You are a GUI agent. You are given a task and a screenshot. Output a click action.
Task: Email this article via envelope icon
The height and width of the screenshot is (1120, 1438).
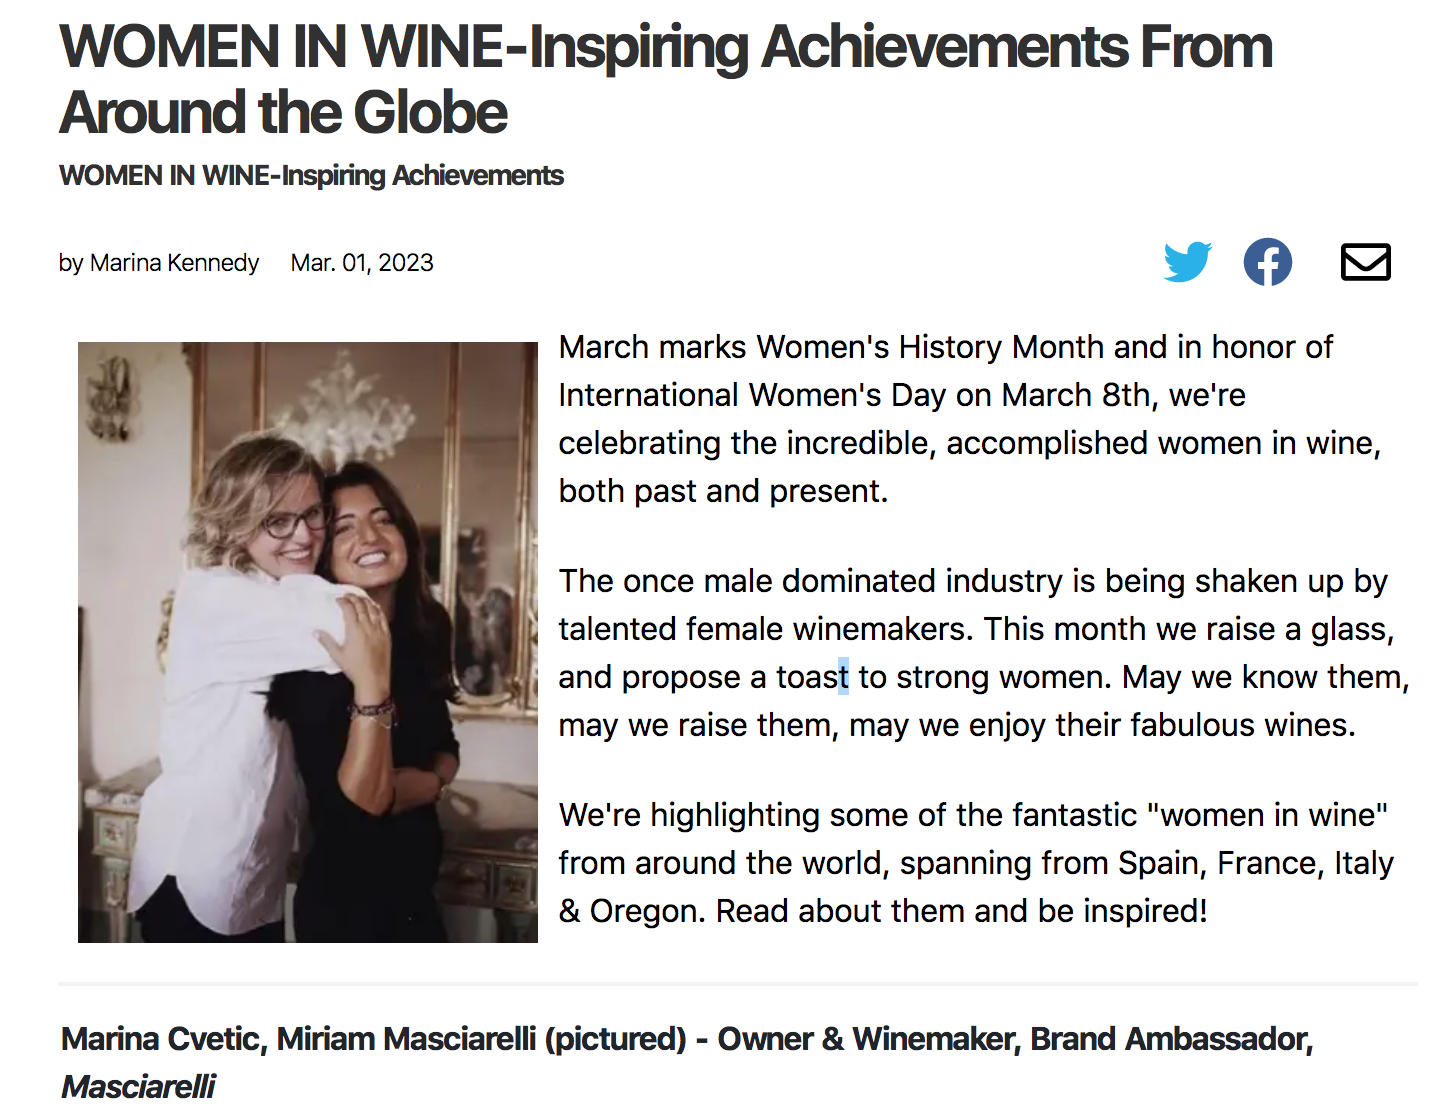point(1365,262)
